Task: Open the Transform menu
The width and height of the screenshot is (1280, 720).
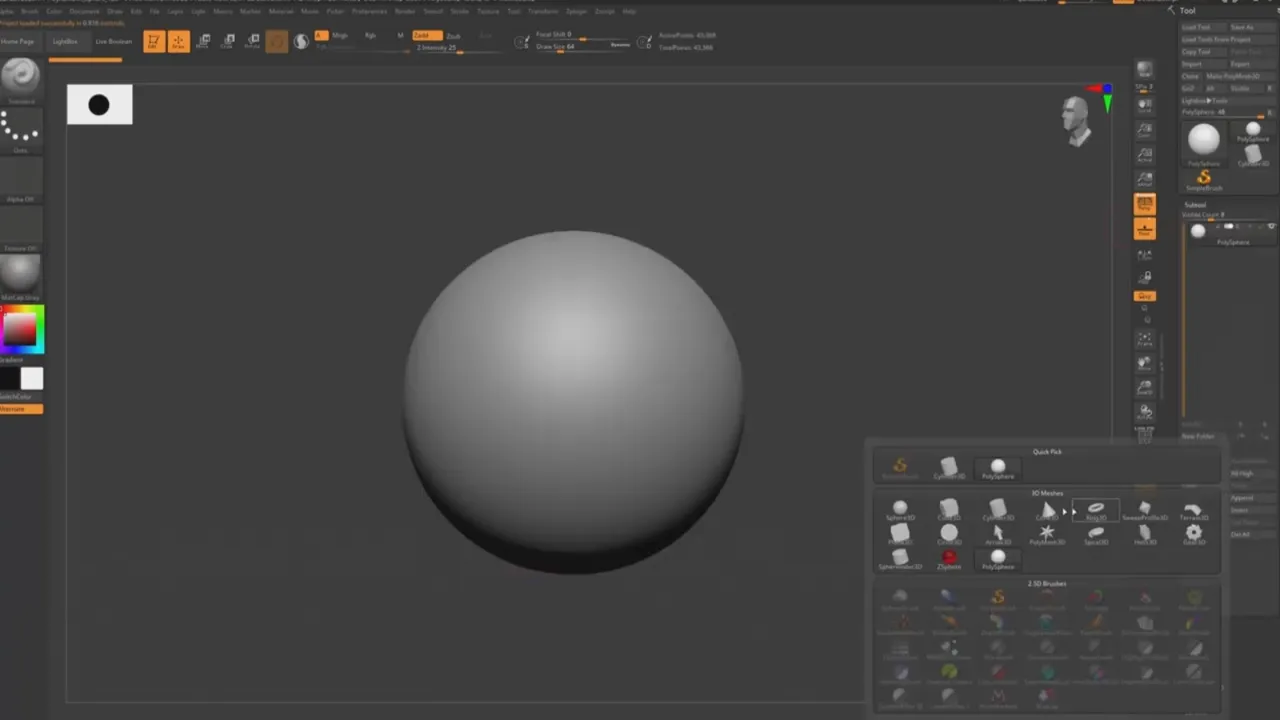Action: [543, 11]
